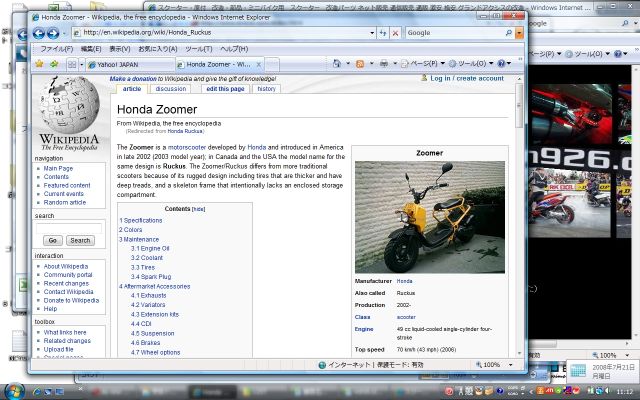Open the Windows Start orb
Screen dimensions: 640x400
[x=15, y=391]
